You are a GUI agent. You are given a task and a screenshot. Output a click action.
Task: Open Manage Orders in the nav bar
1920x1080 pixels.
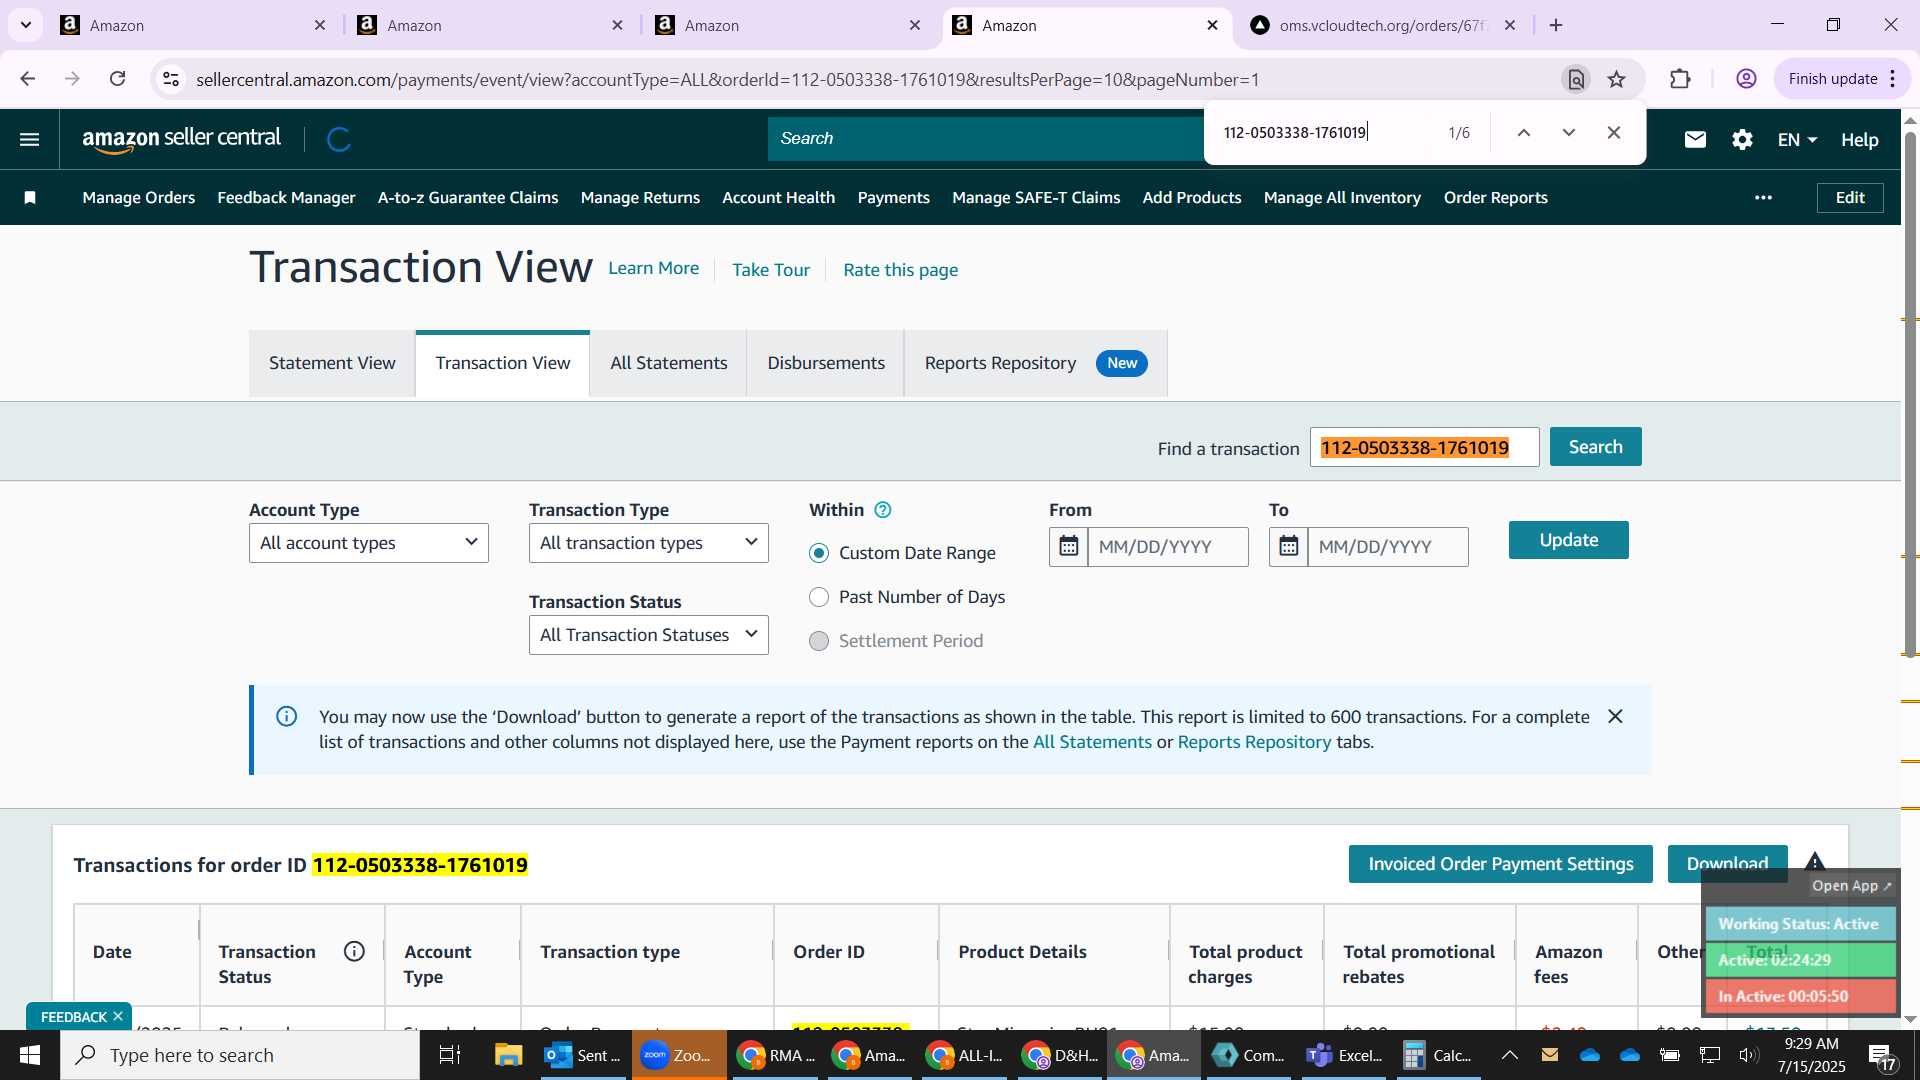click(x=139, y=198)
